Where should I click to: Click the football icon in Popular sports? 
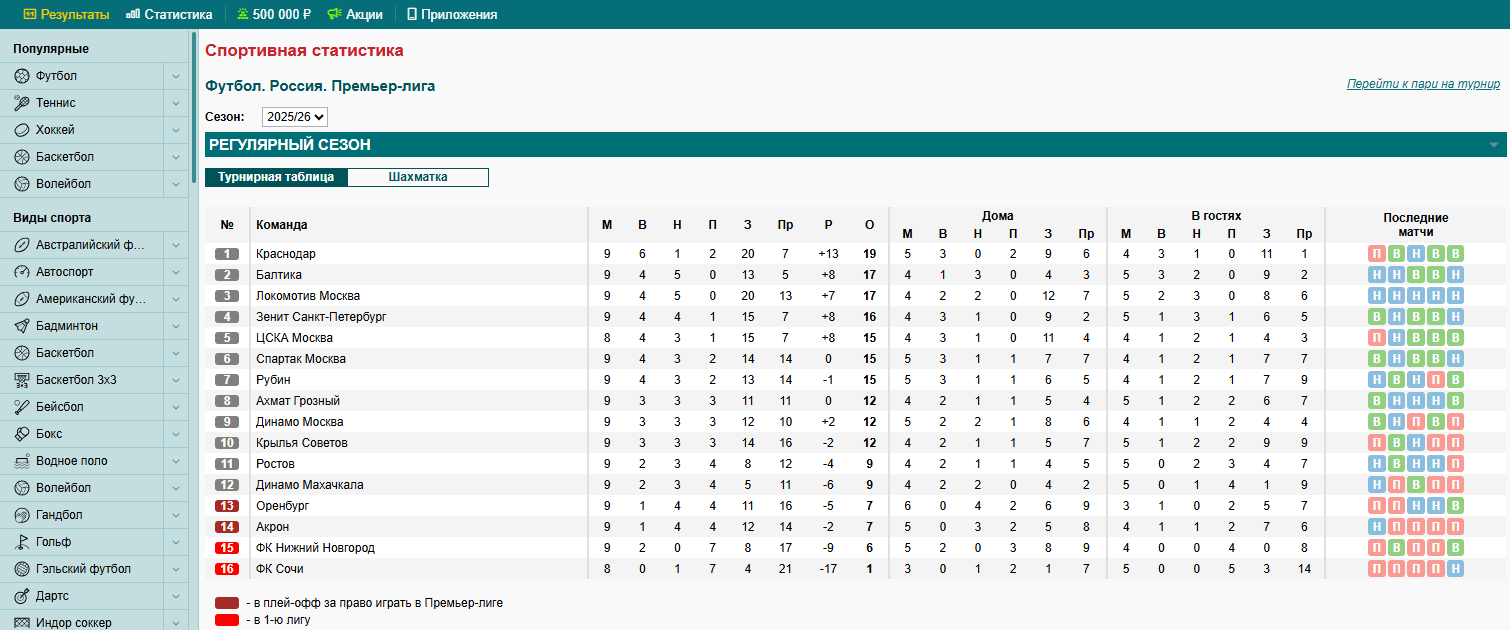(22, 76)
